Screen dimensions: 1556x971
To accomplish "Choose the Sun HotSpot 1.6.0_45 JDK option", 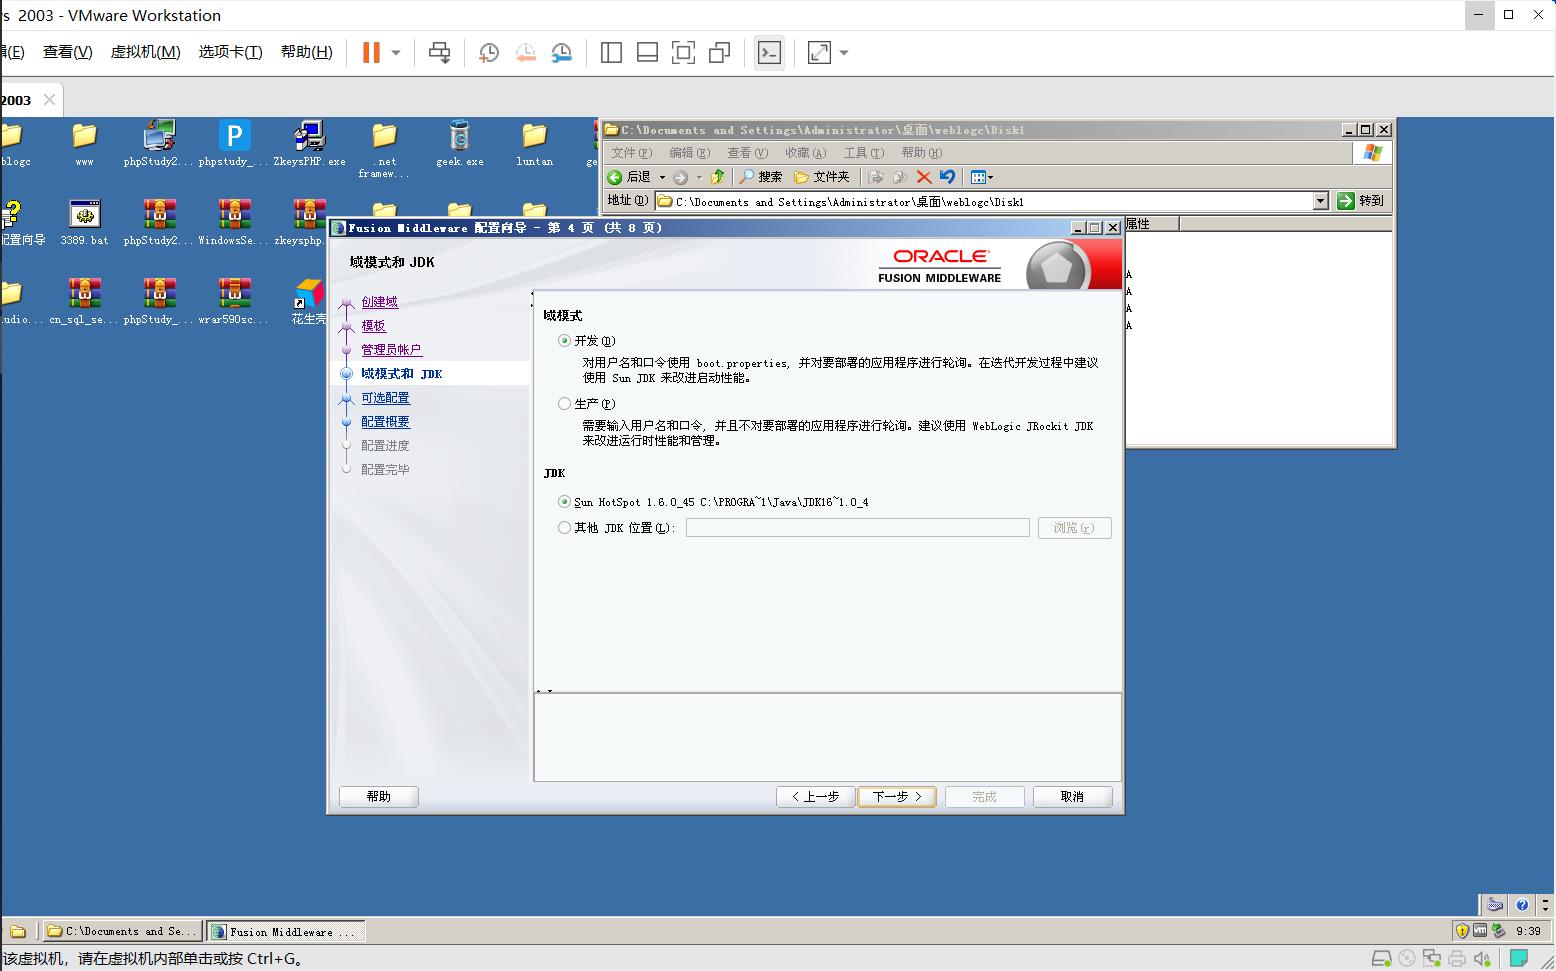I will pyautogui.click(x=564, y=502).
